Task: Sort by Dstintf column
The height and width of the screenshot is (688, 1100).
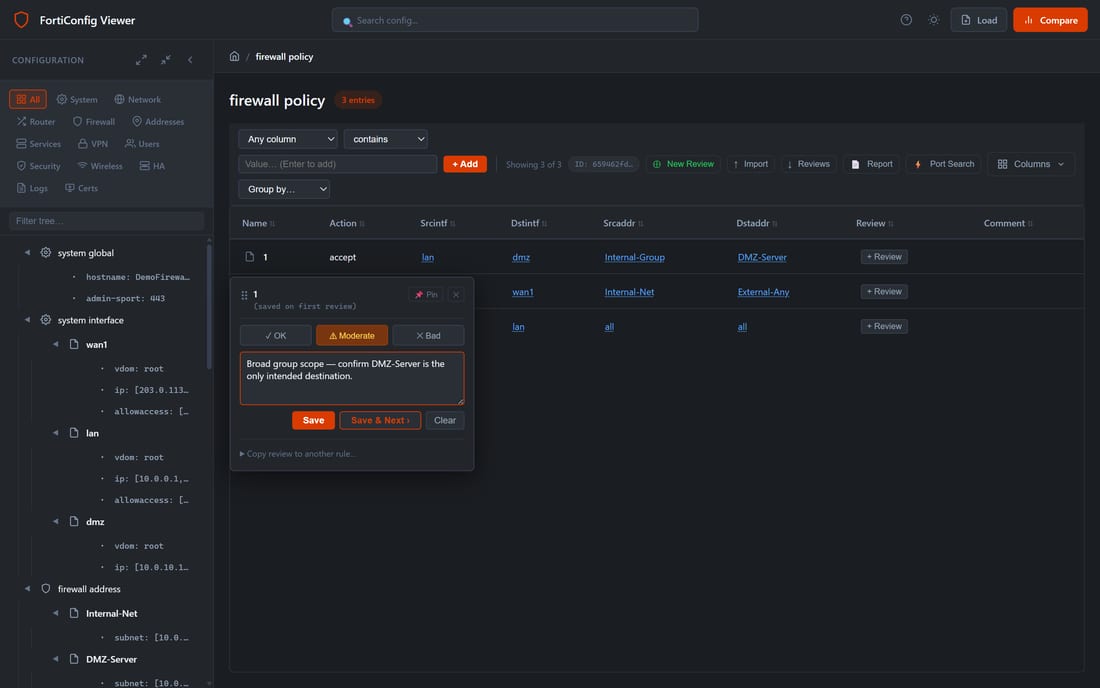Action: point(529,223)
